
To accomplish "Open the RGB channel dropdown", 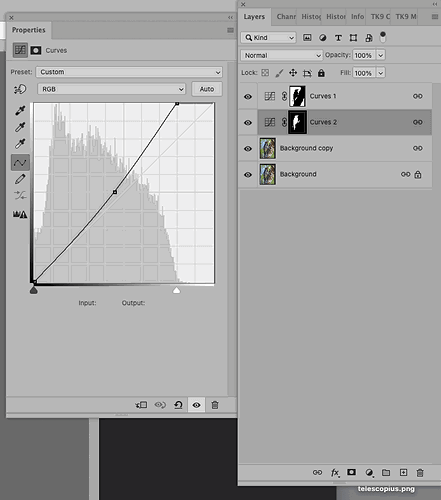I will pos(111,89).
